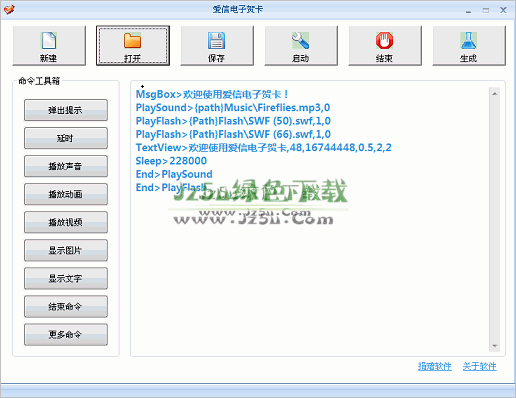Click the TextView script line
Image resolution: width=516 pixels, height=398 pixels.
pyautogui.click(x=263, y=148)
